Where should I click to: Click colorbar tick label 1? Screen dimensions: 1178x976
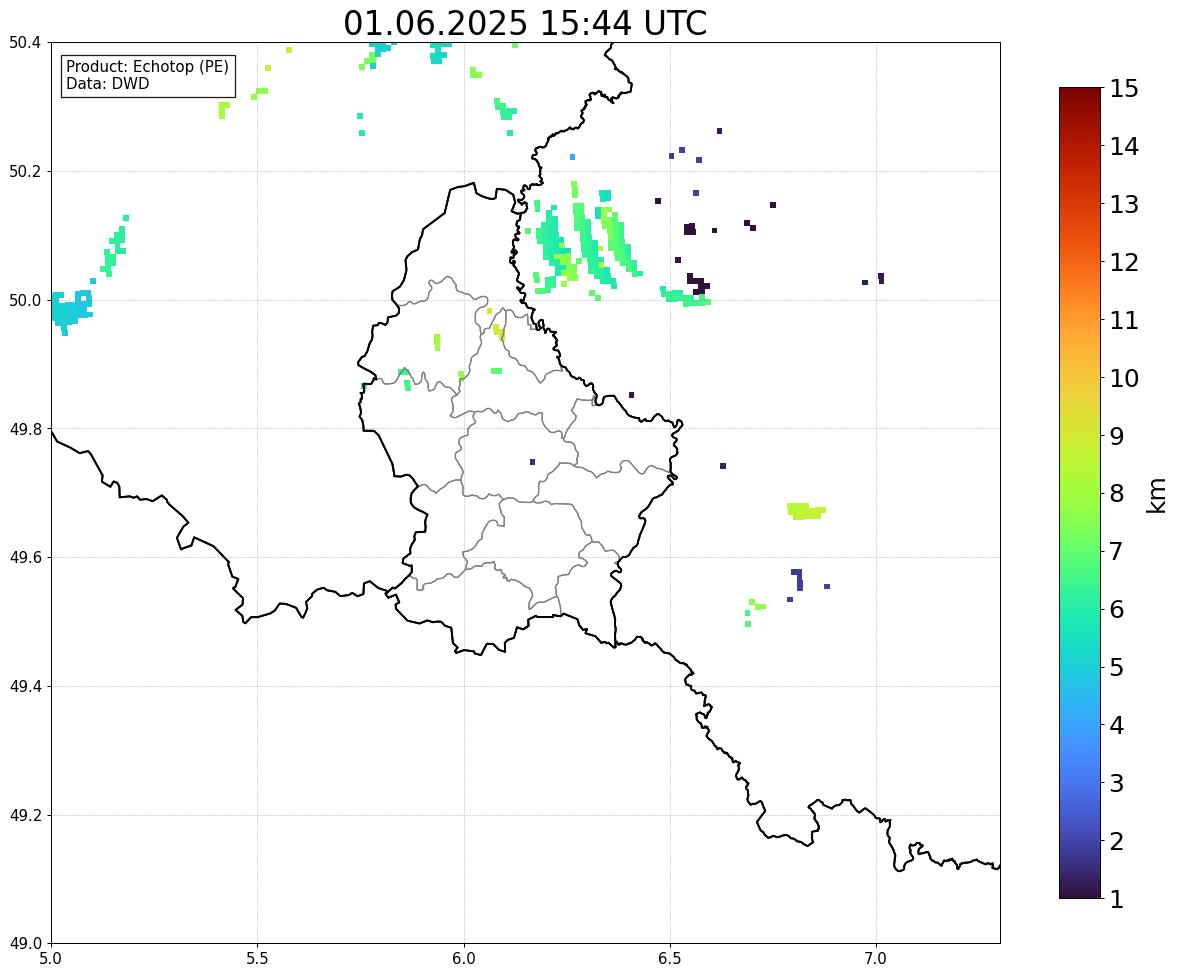[1117, 899]
